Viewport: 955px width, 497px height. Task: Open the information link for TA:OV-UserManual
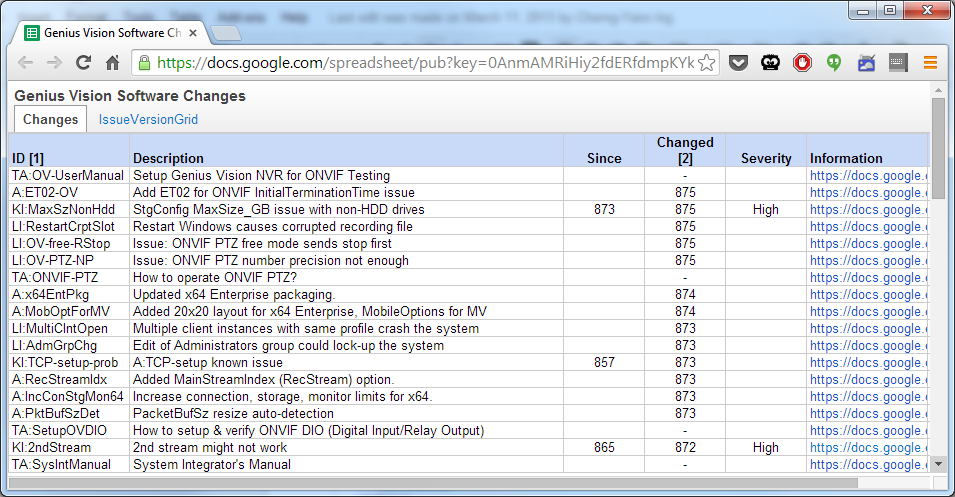click(x=868, y=175)
